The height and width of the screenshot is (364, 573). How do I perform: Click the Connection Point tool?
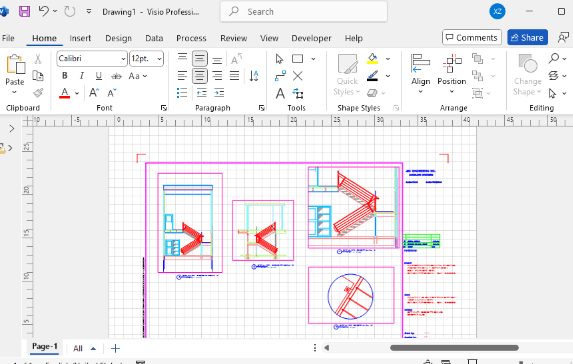click(297, 76)
